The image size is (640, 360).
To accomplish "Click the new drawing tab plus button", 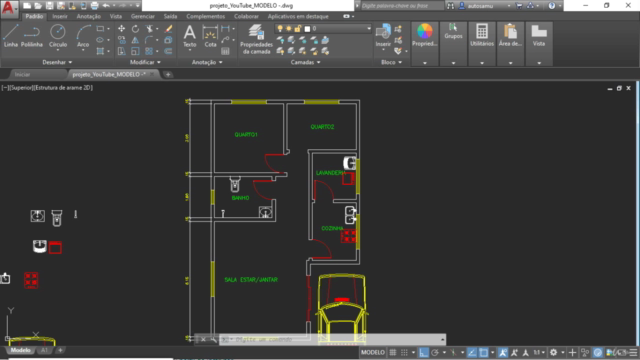I will 168,74.
